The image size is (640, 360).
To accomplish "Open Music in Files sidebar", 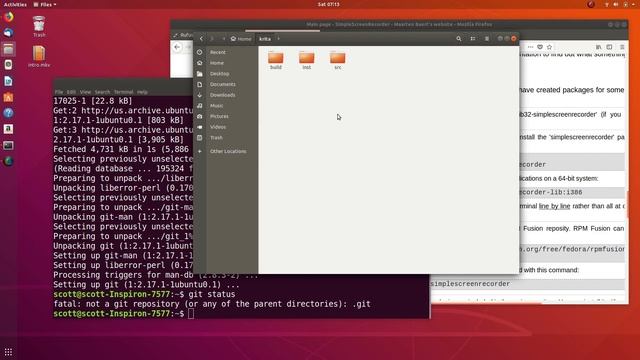I will (x=216, y=106).
